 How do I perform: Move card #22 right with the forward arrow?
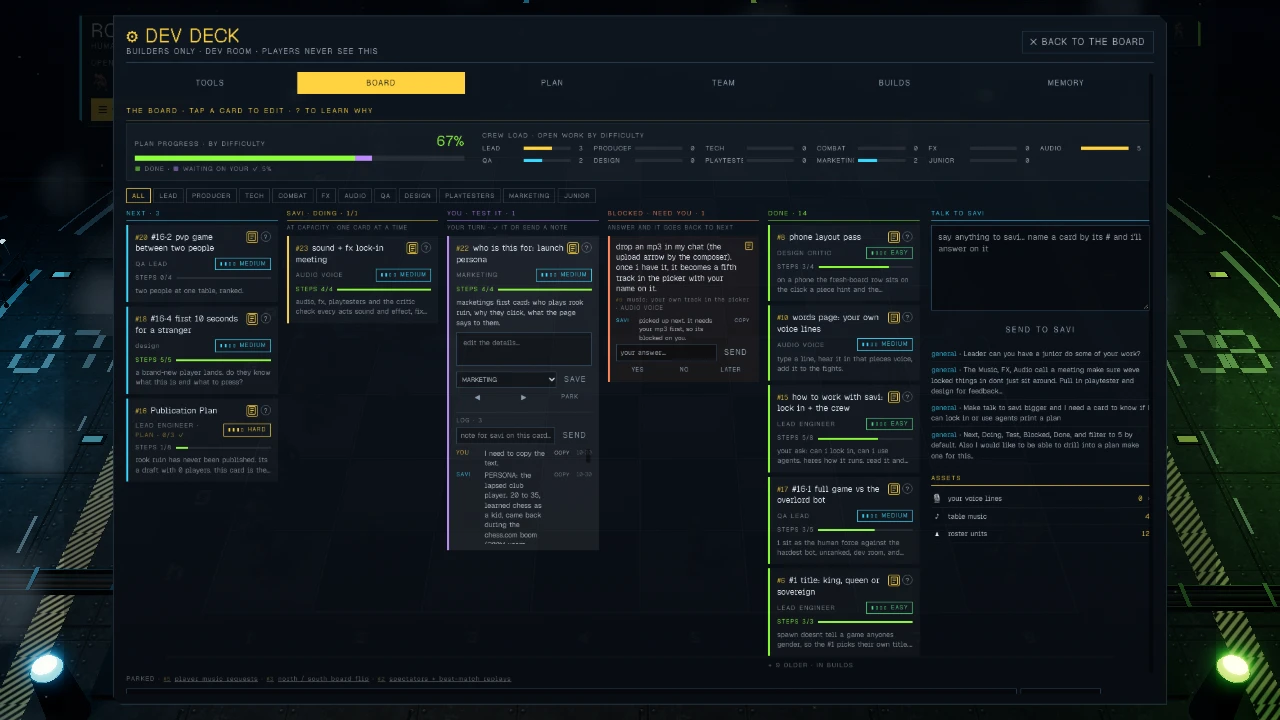tap(523, 397)
